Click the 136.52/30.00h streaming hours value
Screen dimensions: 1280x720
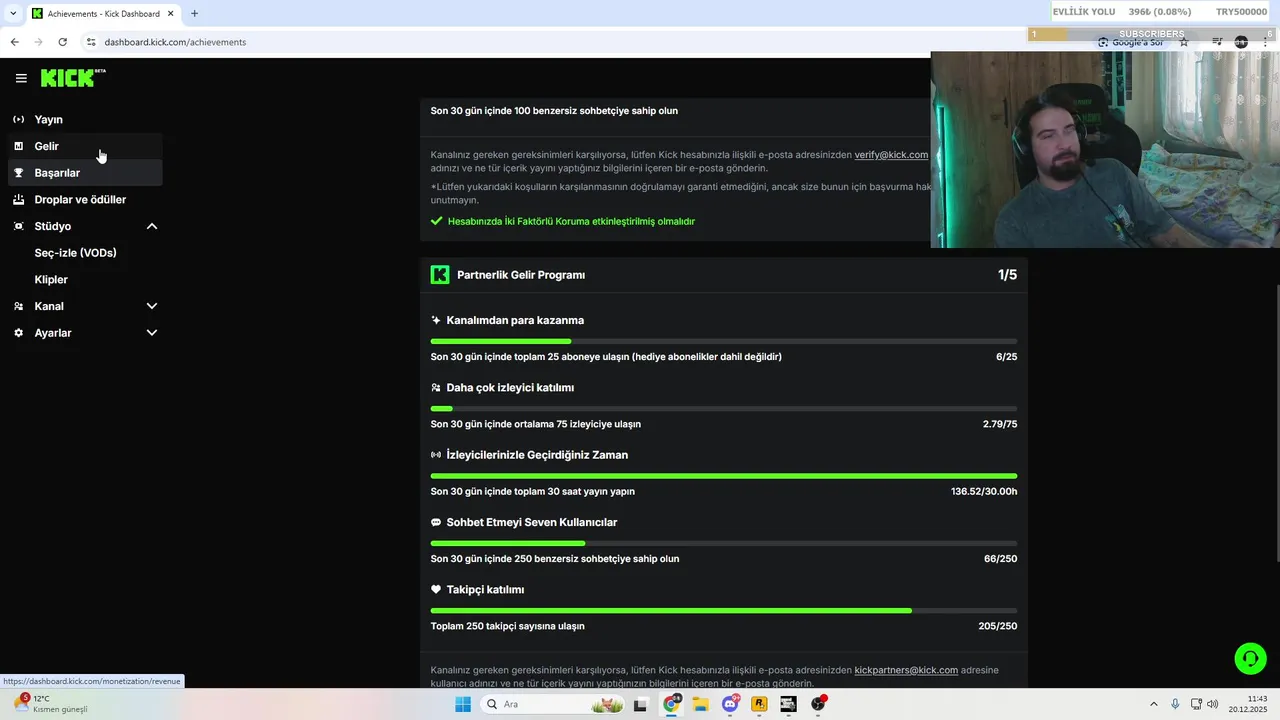click(x=984, y=492)
